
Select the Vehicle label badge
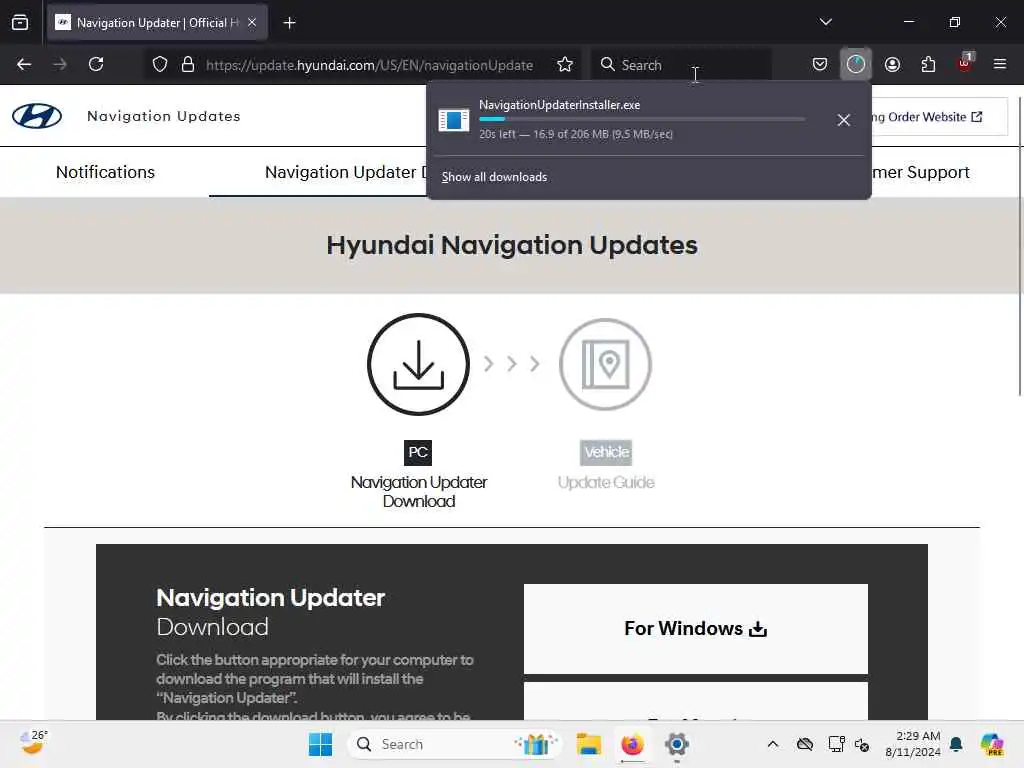[x=606, y=452]
